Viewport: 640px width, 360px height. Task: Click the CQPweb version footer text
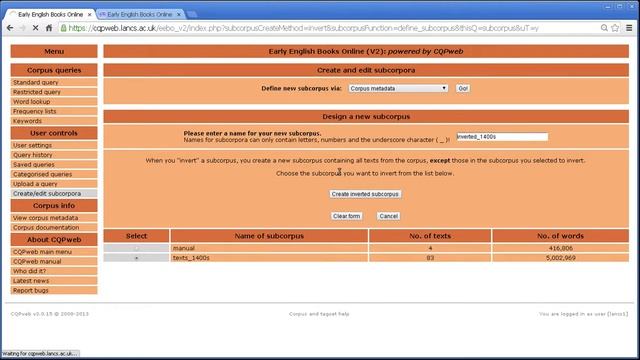click(x=49, y=314)
